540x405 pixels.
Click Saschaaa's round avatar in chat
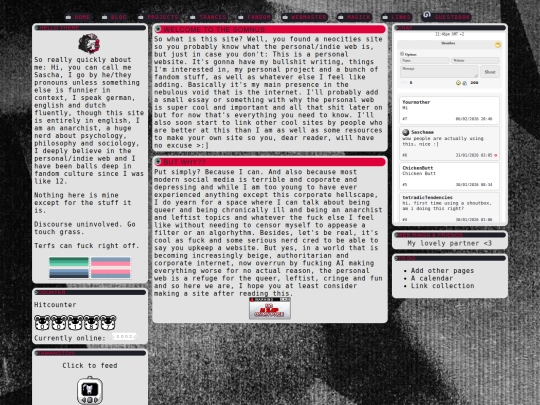(x=406, y=132)
